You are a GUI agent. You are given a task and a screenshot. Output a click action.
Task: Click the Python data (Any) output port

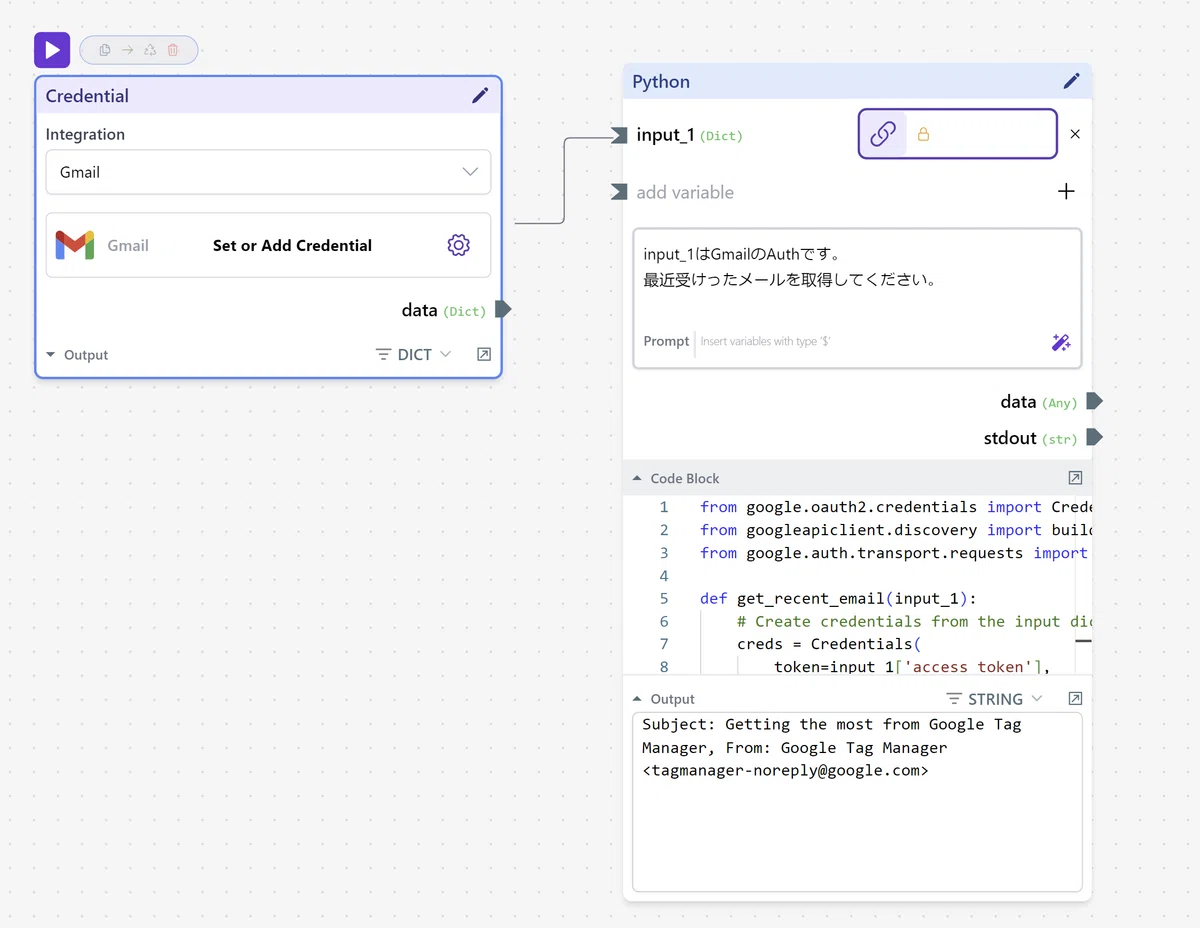[1094, 401]
